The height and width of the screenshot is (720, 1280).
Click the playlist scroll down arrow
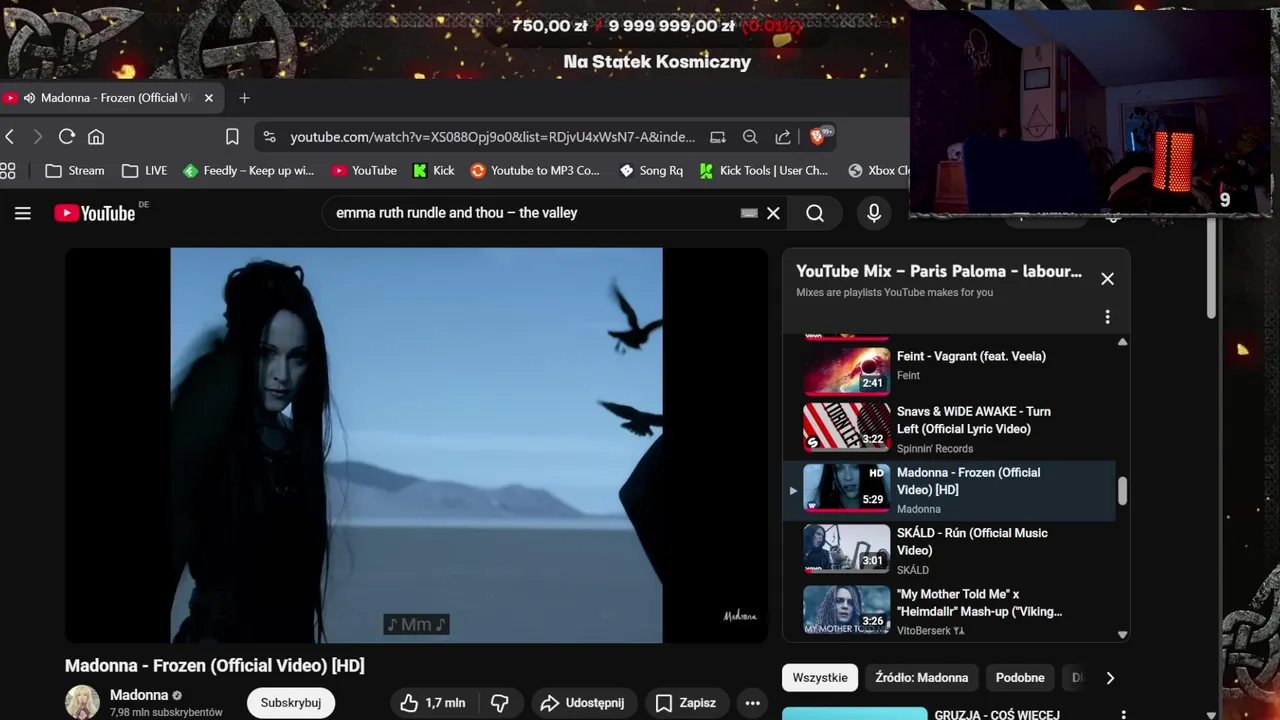coord(1122,634)
